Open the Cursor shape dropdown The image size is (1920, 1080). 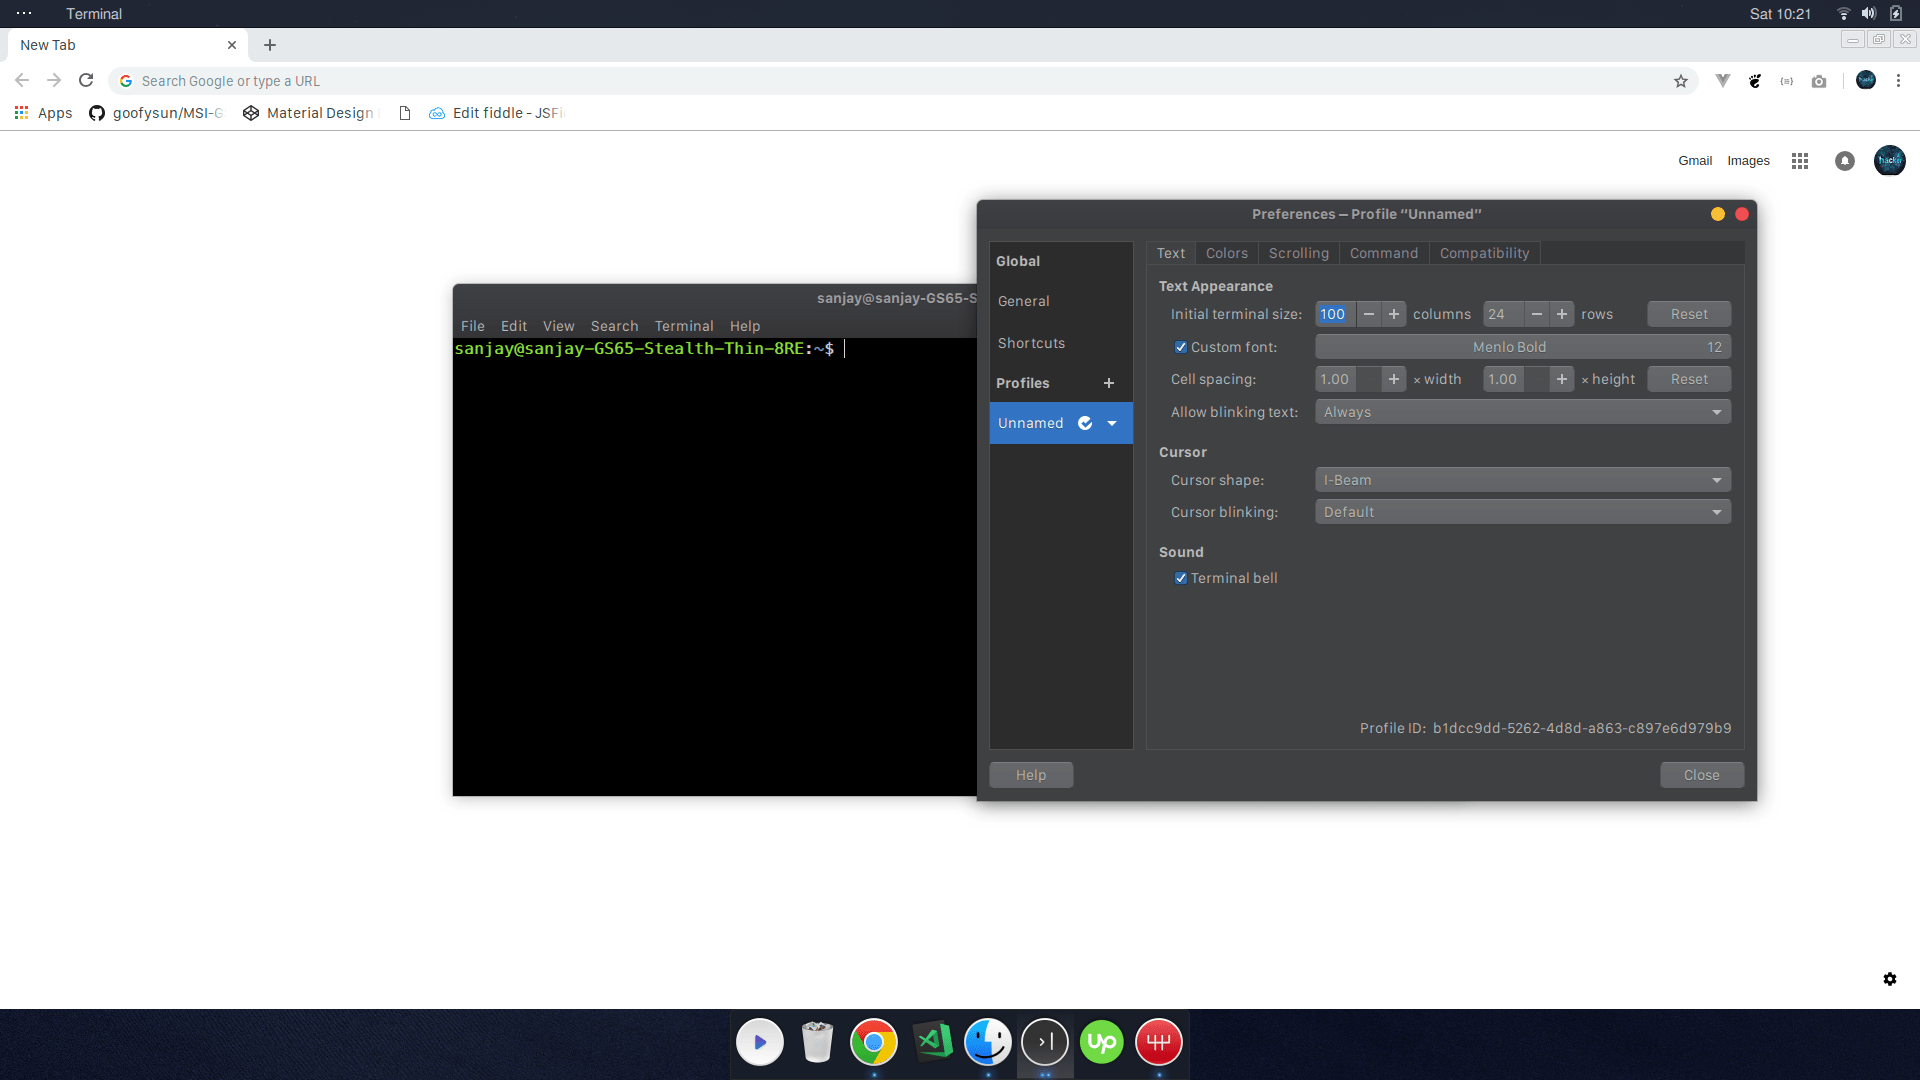point(1522,480)
